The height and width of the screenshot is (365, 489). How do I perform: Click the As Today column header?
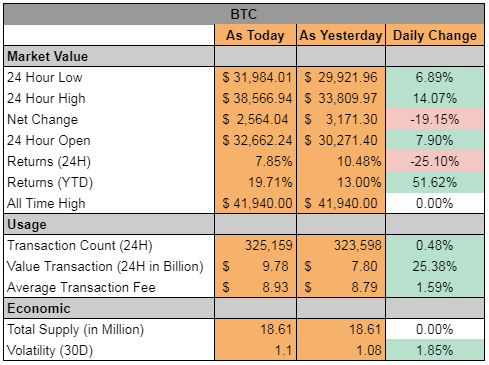(x=255, y=35)
